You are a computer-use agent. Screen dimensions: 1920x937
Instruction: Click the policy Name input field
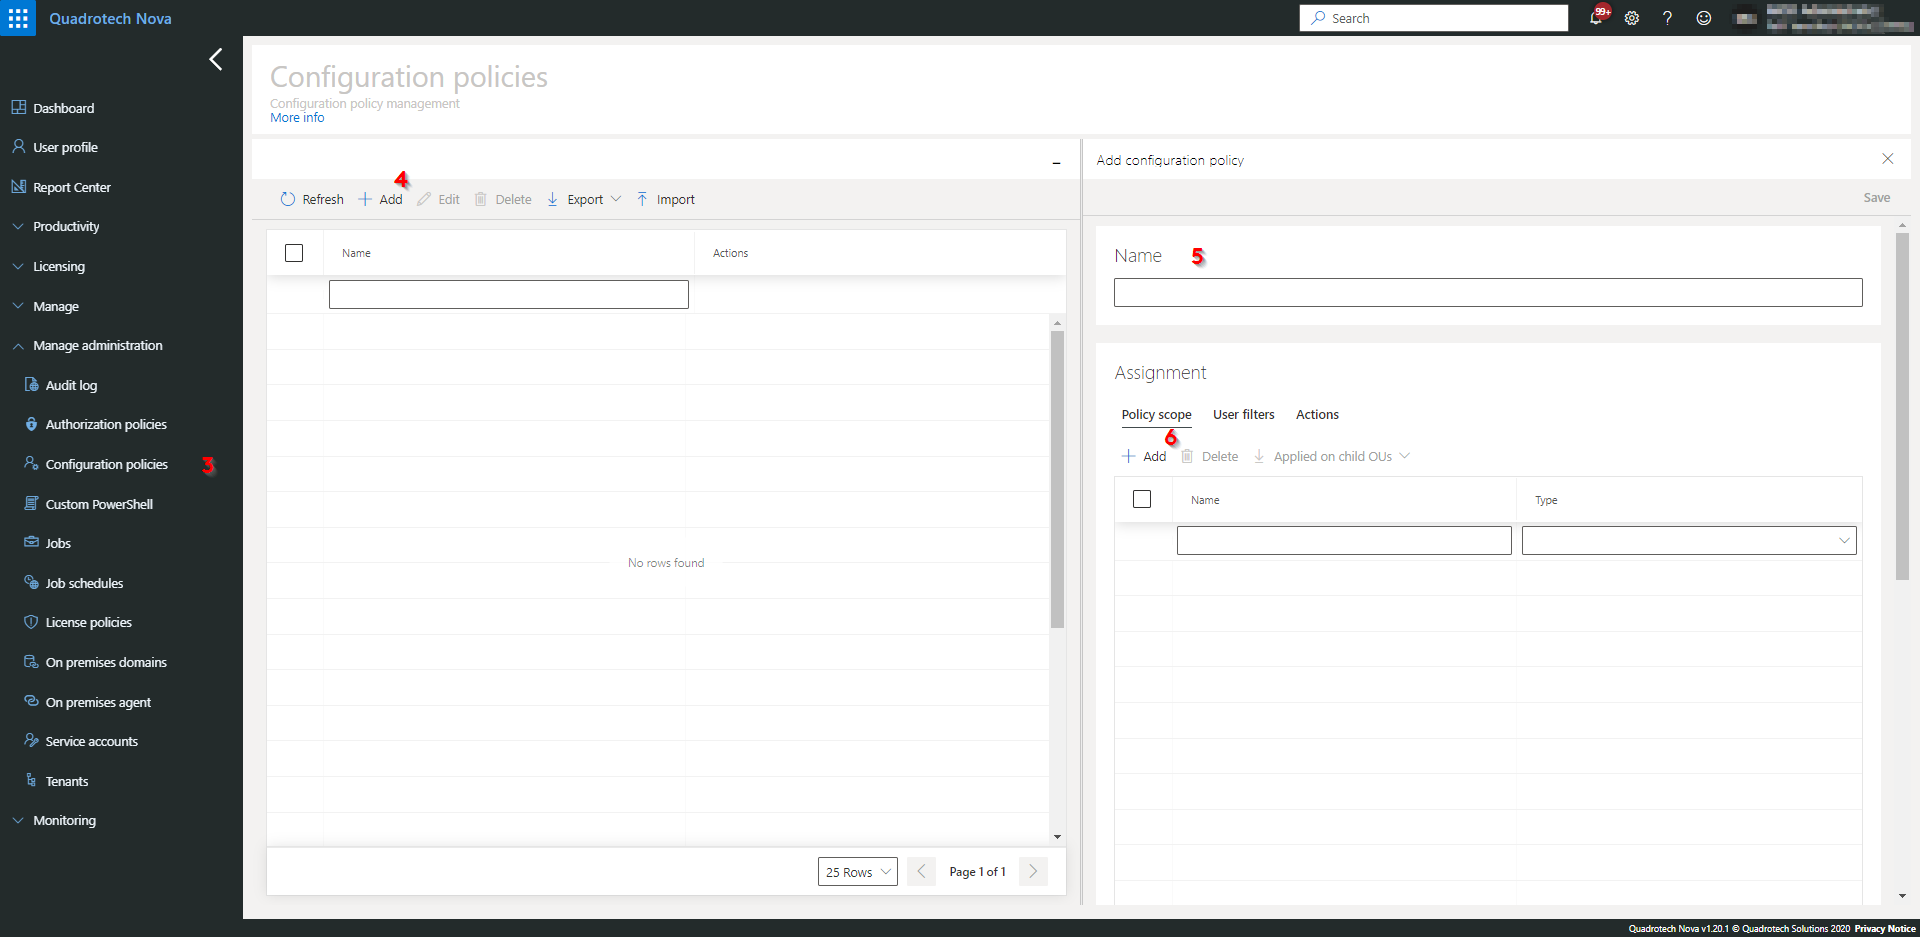(1488, 292)
